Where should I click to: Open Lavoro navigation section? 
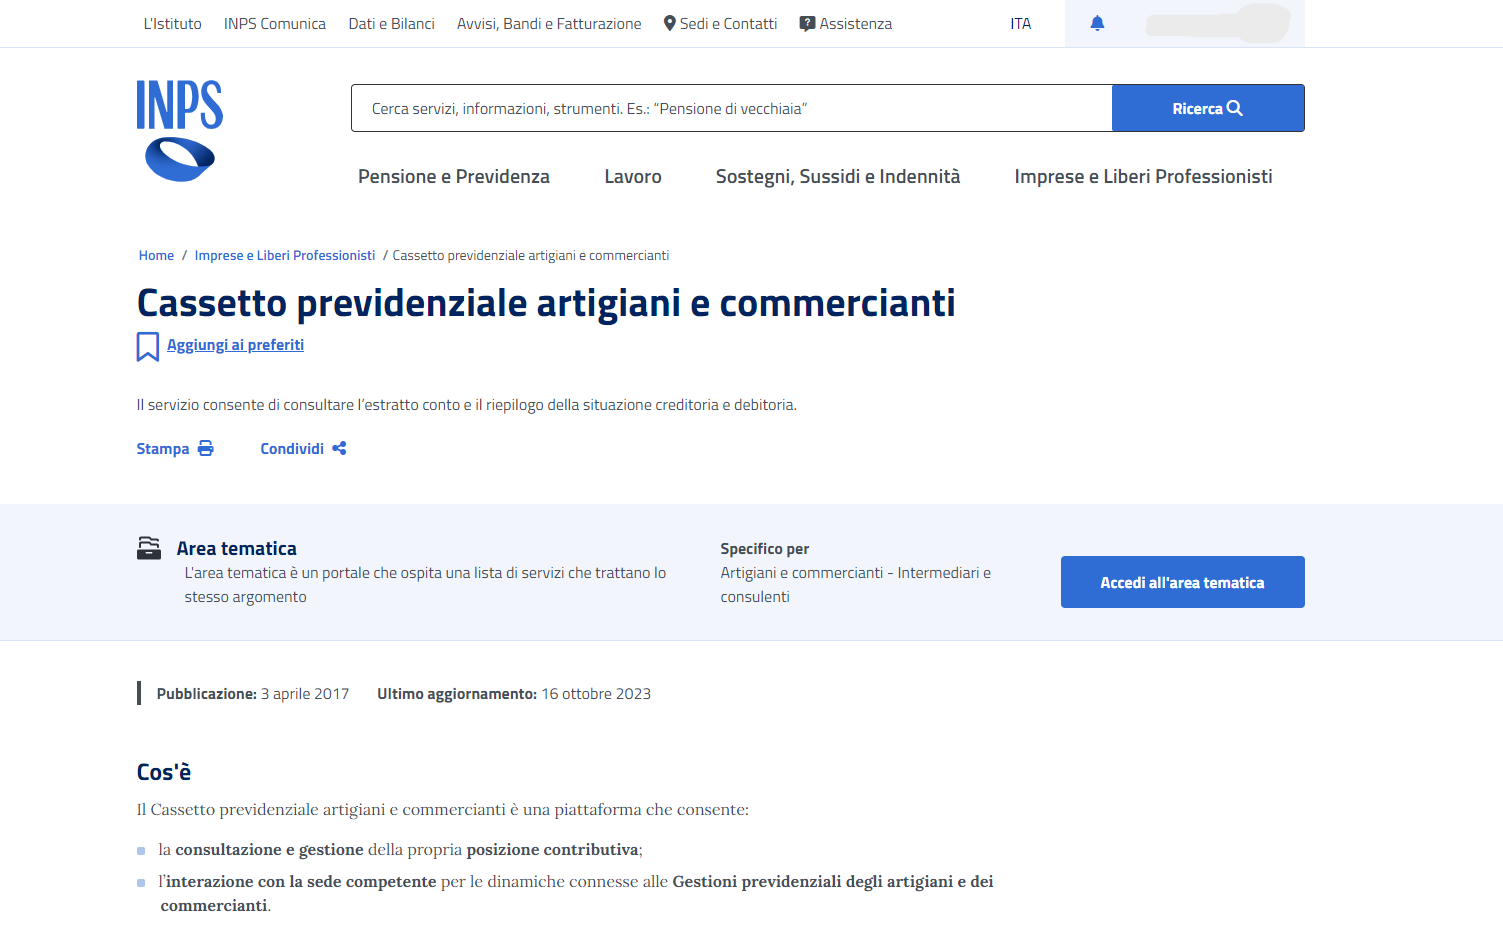(633, 176)
